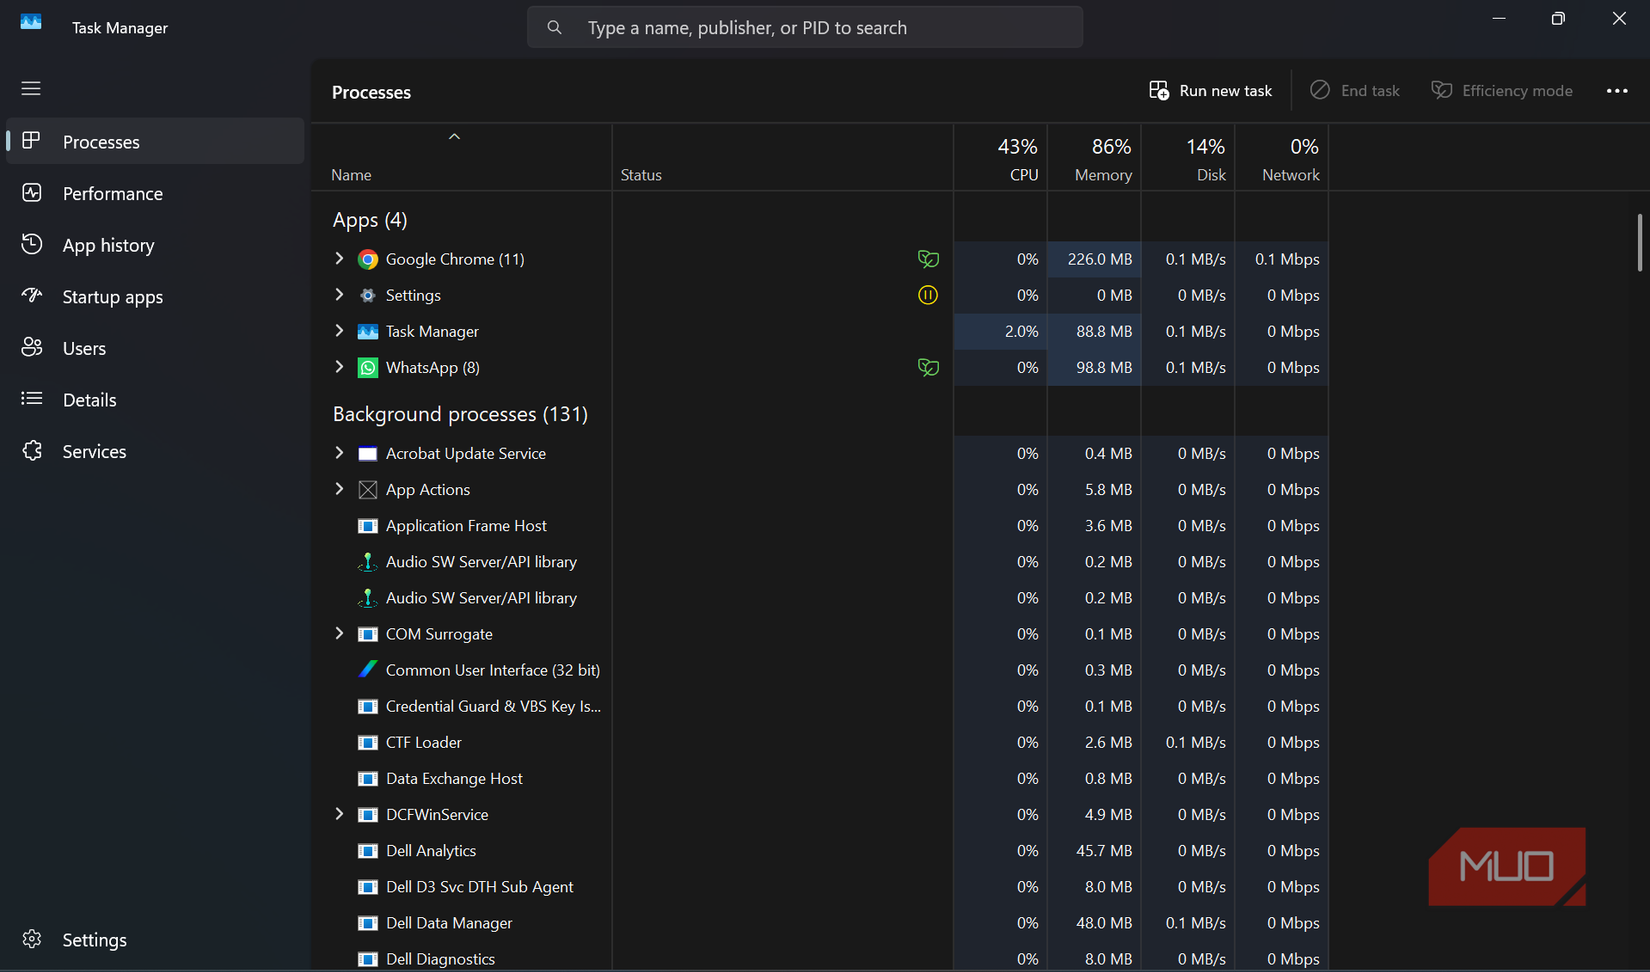Click Run new task button
The height and width of the screenshot is (972, 1650).
click(1210, 90)
